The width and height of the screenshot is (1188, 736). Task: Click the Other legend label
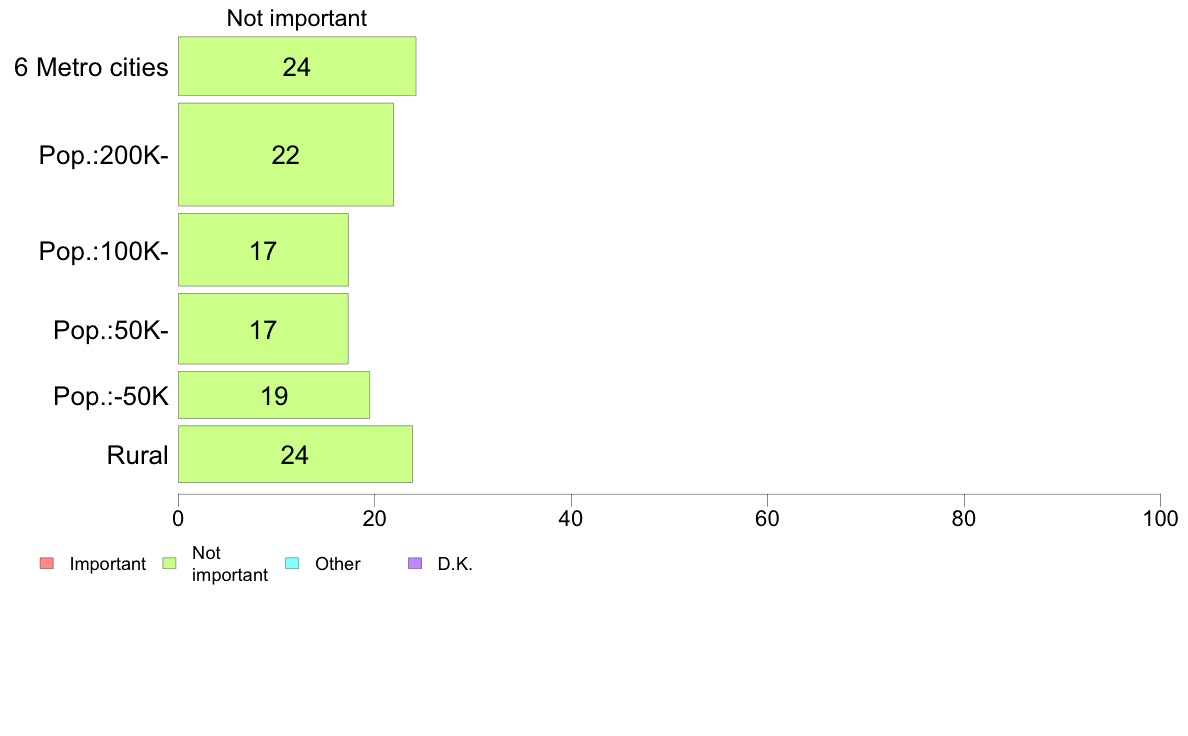(x=338, y=564)
